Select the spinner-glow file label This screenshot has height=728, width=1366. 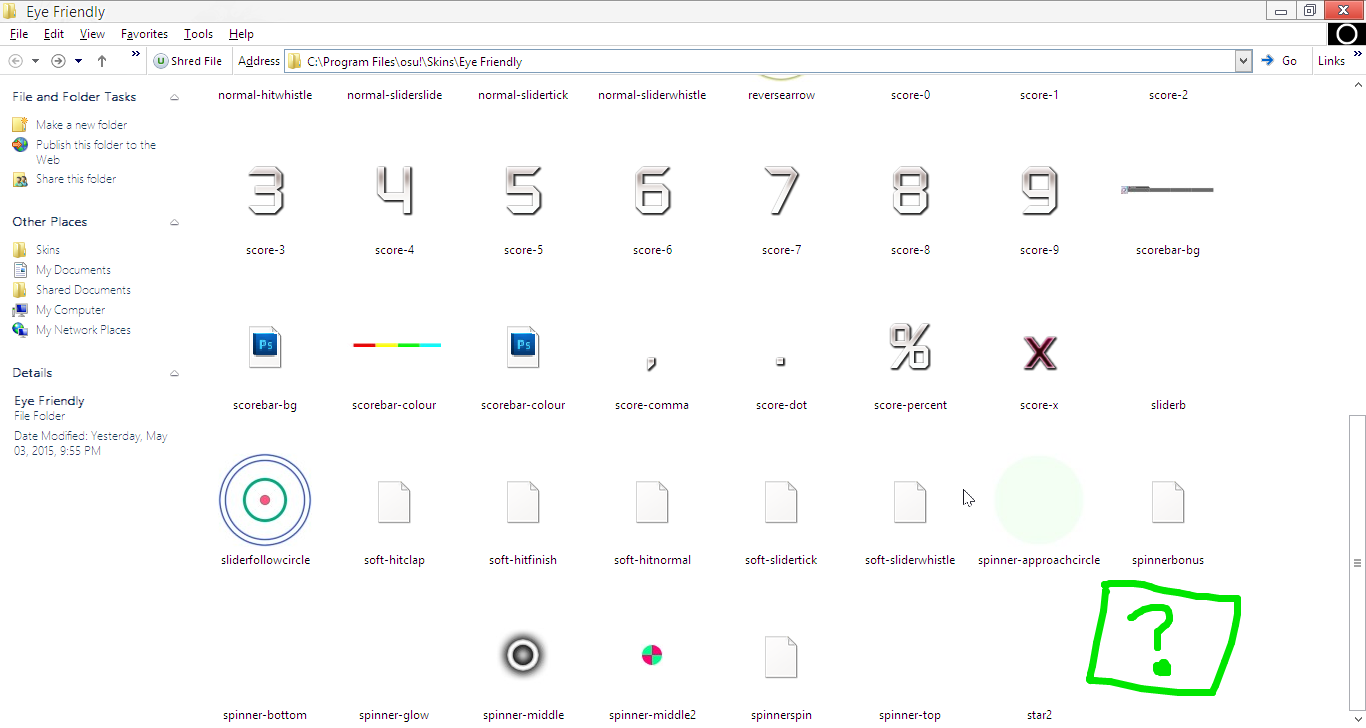pyautogui.click(x=394, y=715)
